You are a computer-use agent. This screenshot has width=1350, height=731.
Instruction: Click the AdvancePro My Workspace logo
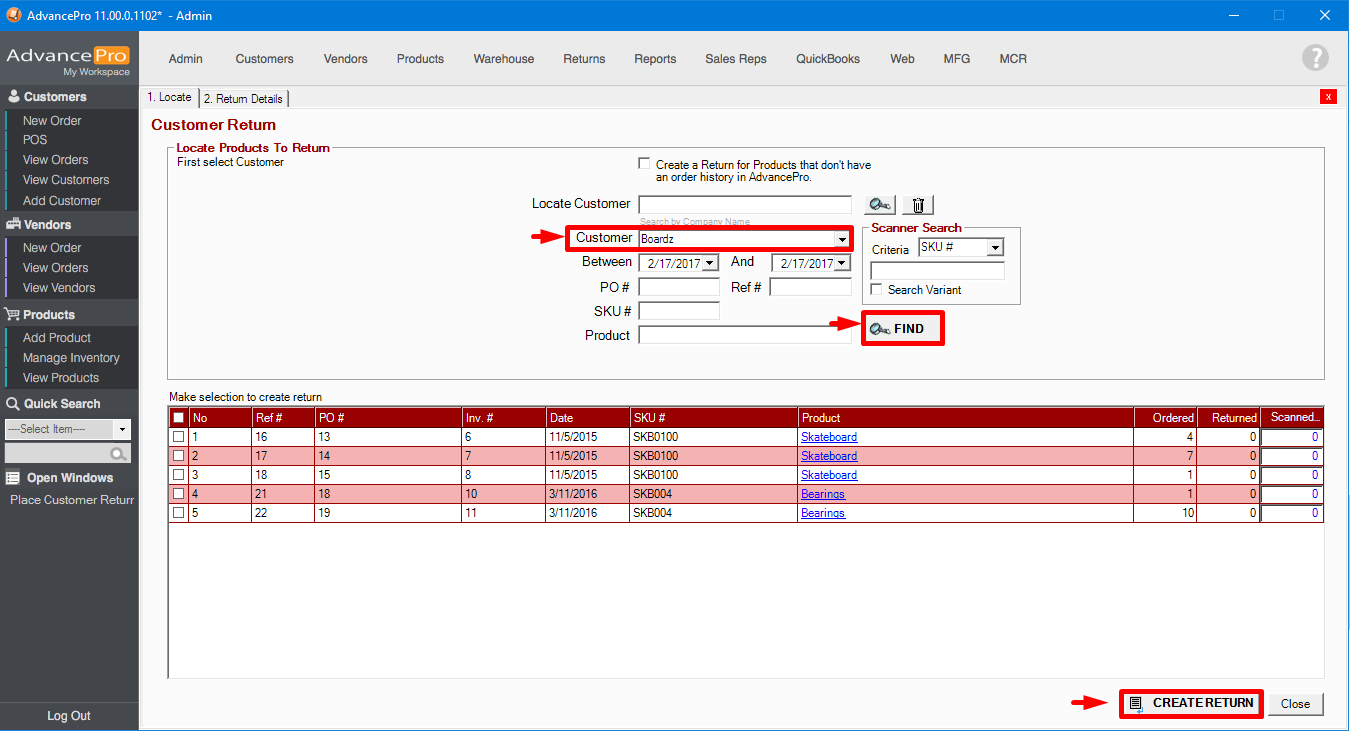tap(68, 59)
